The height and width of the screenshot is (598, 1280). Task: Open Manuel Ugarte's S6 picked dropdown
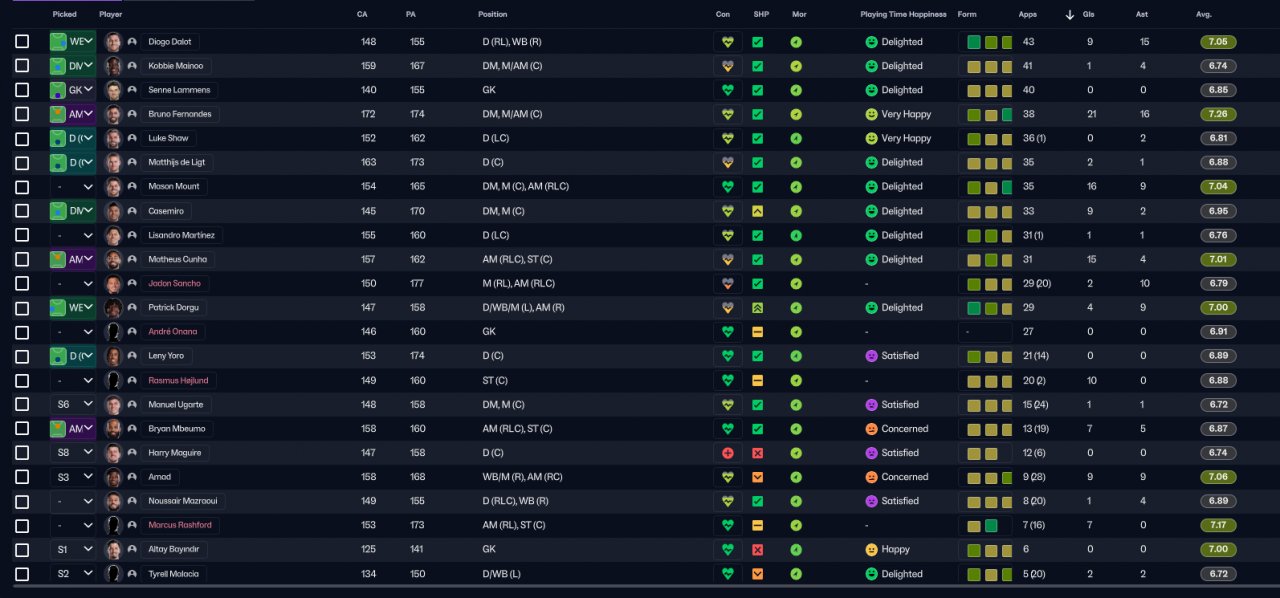pos(73,405)
